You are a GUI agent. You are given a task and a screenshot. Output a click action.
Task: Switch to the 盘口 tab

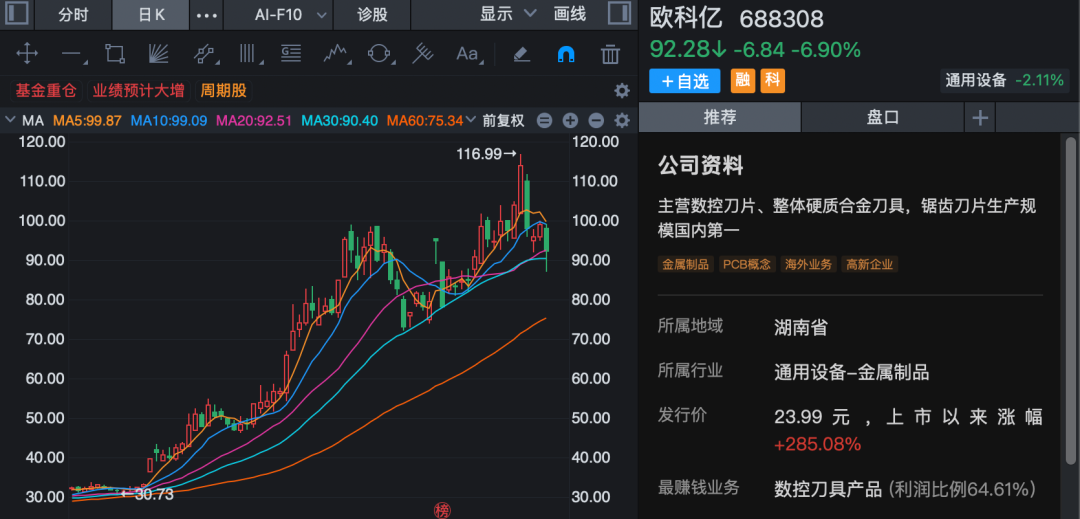point(883,117)
